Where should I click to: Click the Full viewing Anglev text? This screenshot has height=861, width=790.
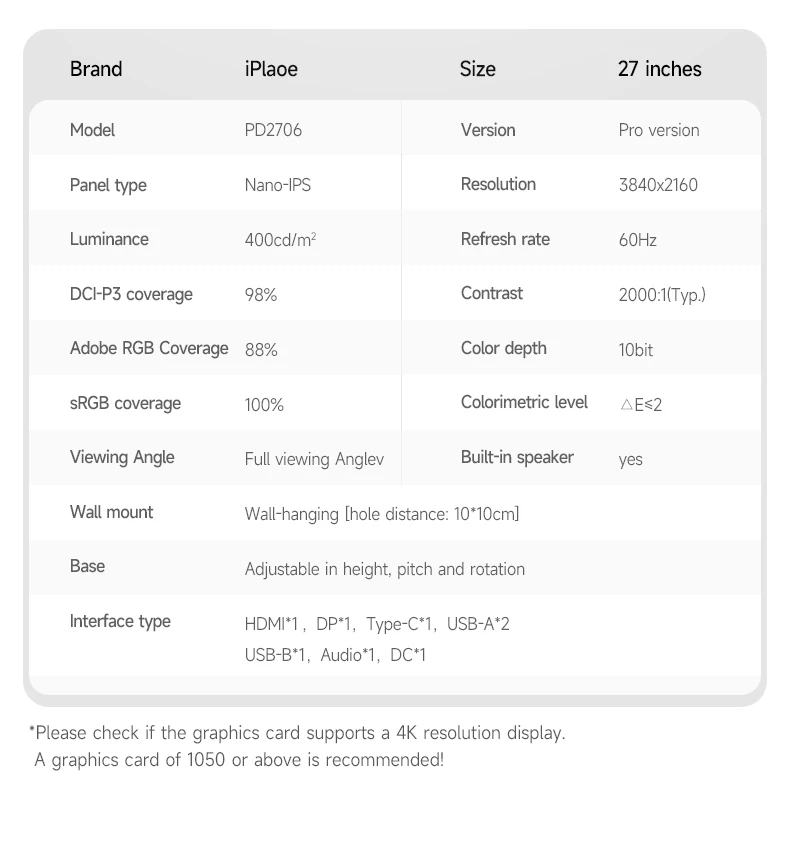point(314,459)
